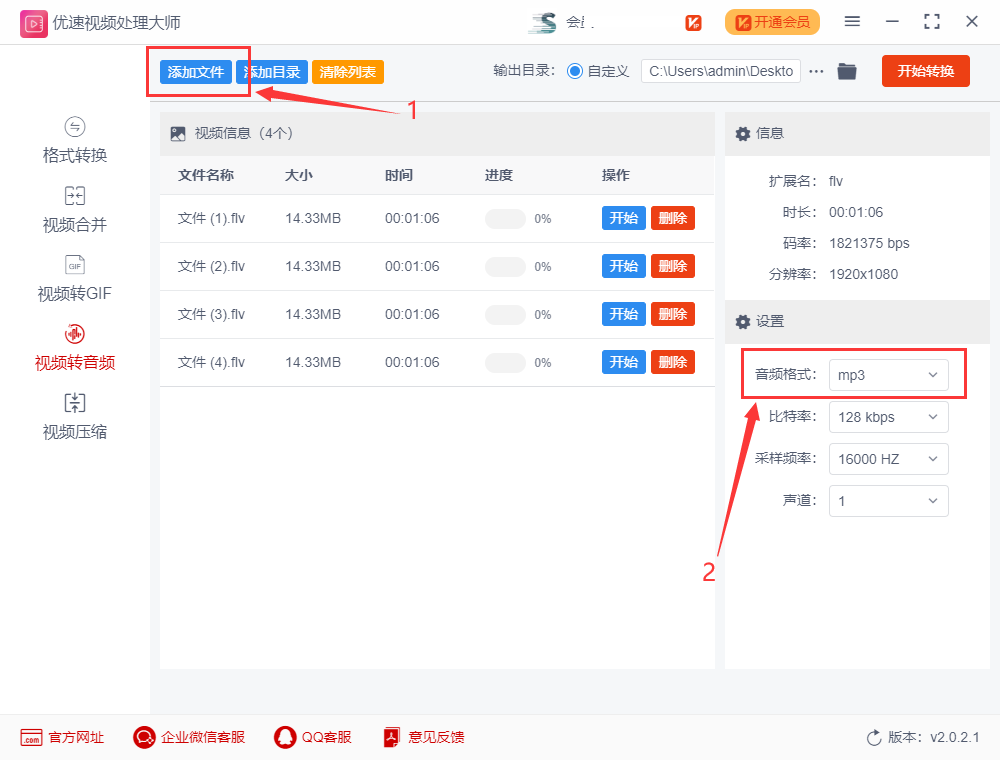The width and height of the screenshot is (1000, 760).
Task: Click the output directory path input field
Action: pos(720,71)
